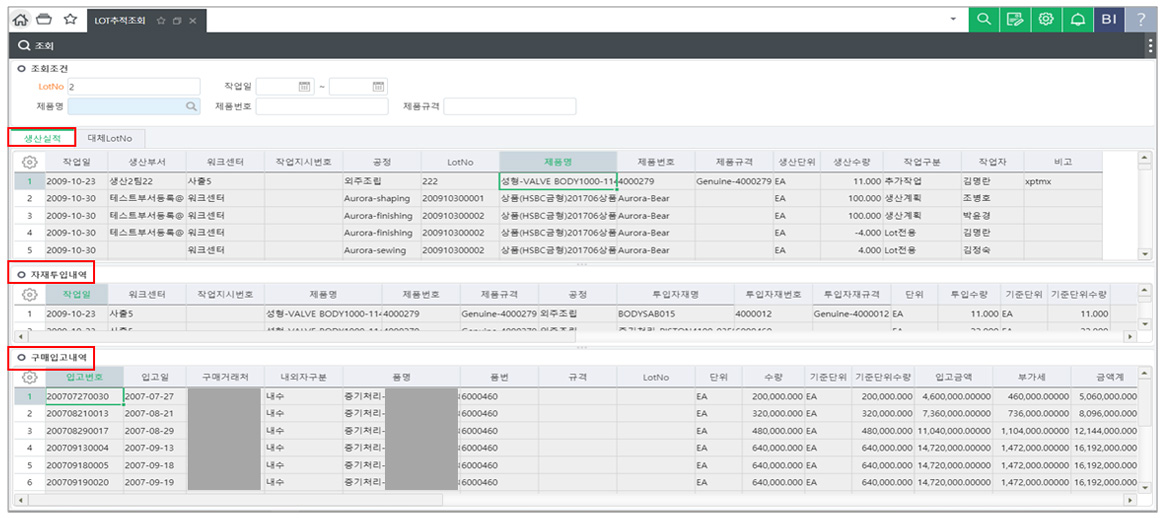Close the LOT추적조회 tab
The width and height of the screenshot is (1167, 518).
[x=193, y=21]
